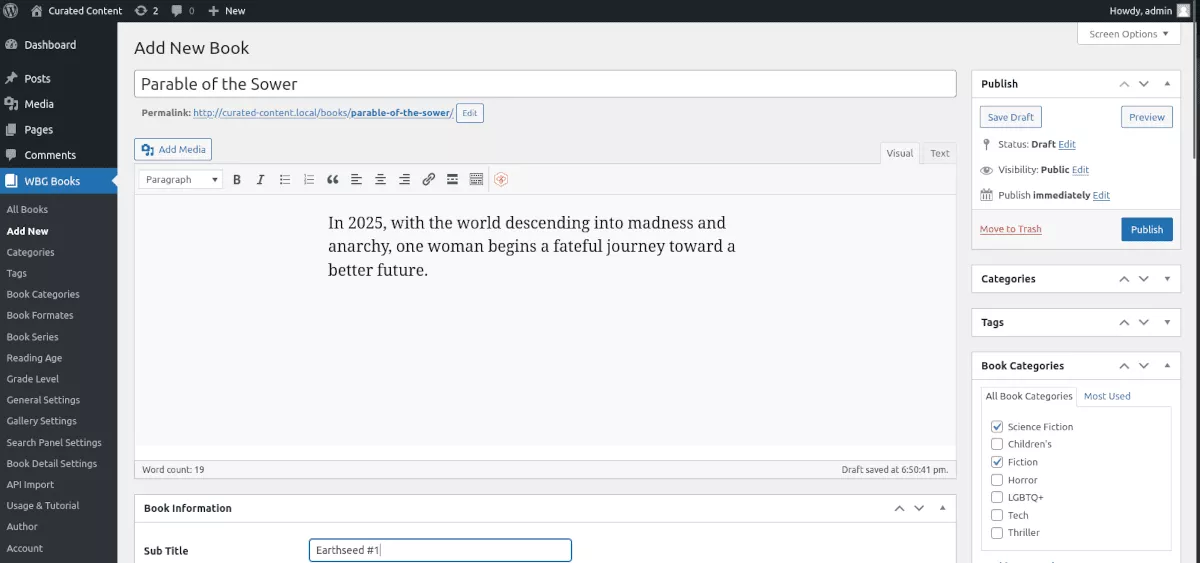This screenshot has height=563, width=1200.
Task: Edit the Visibility setting link
Action: [1080, 170]
